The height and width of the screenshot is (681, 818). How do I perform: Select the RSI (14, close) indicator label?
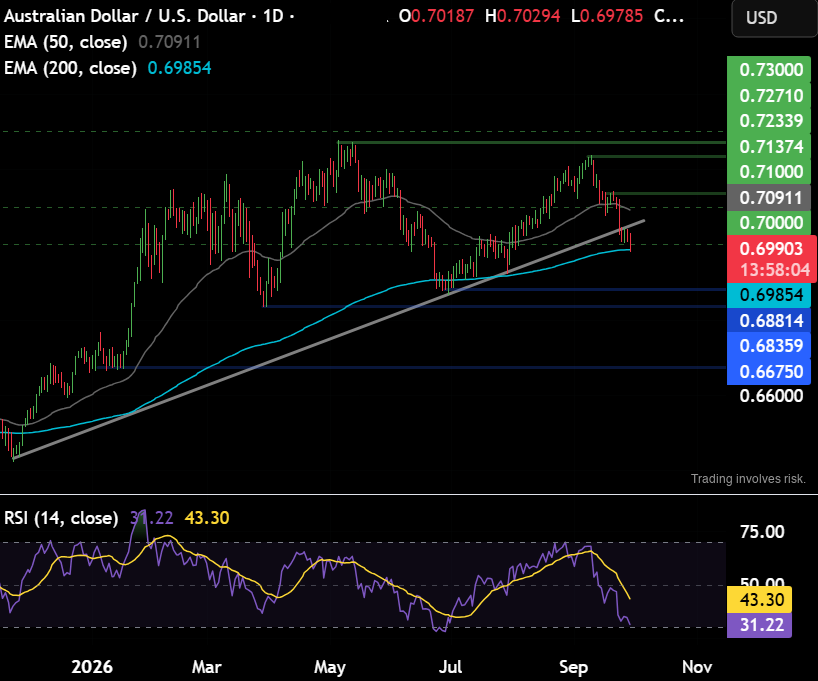point(61,518)
